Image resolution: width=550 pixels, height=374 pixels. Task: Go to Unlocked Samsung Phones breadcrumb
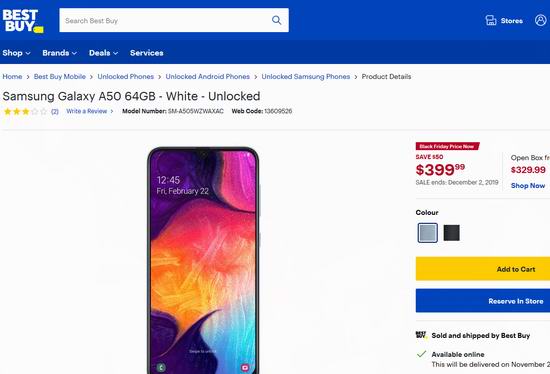point(306,76)
